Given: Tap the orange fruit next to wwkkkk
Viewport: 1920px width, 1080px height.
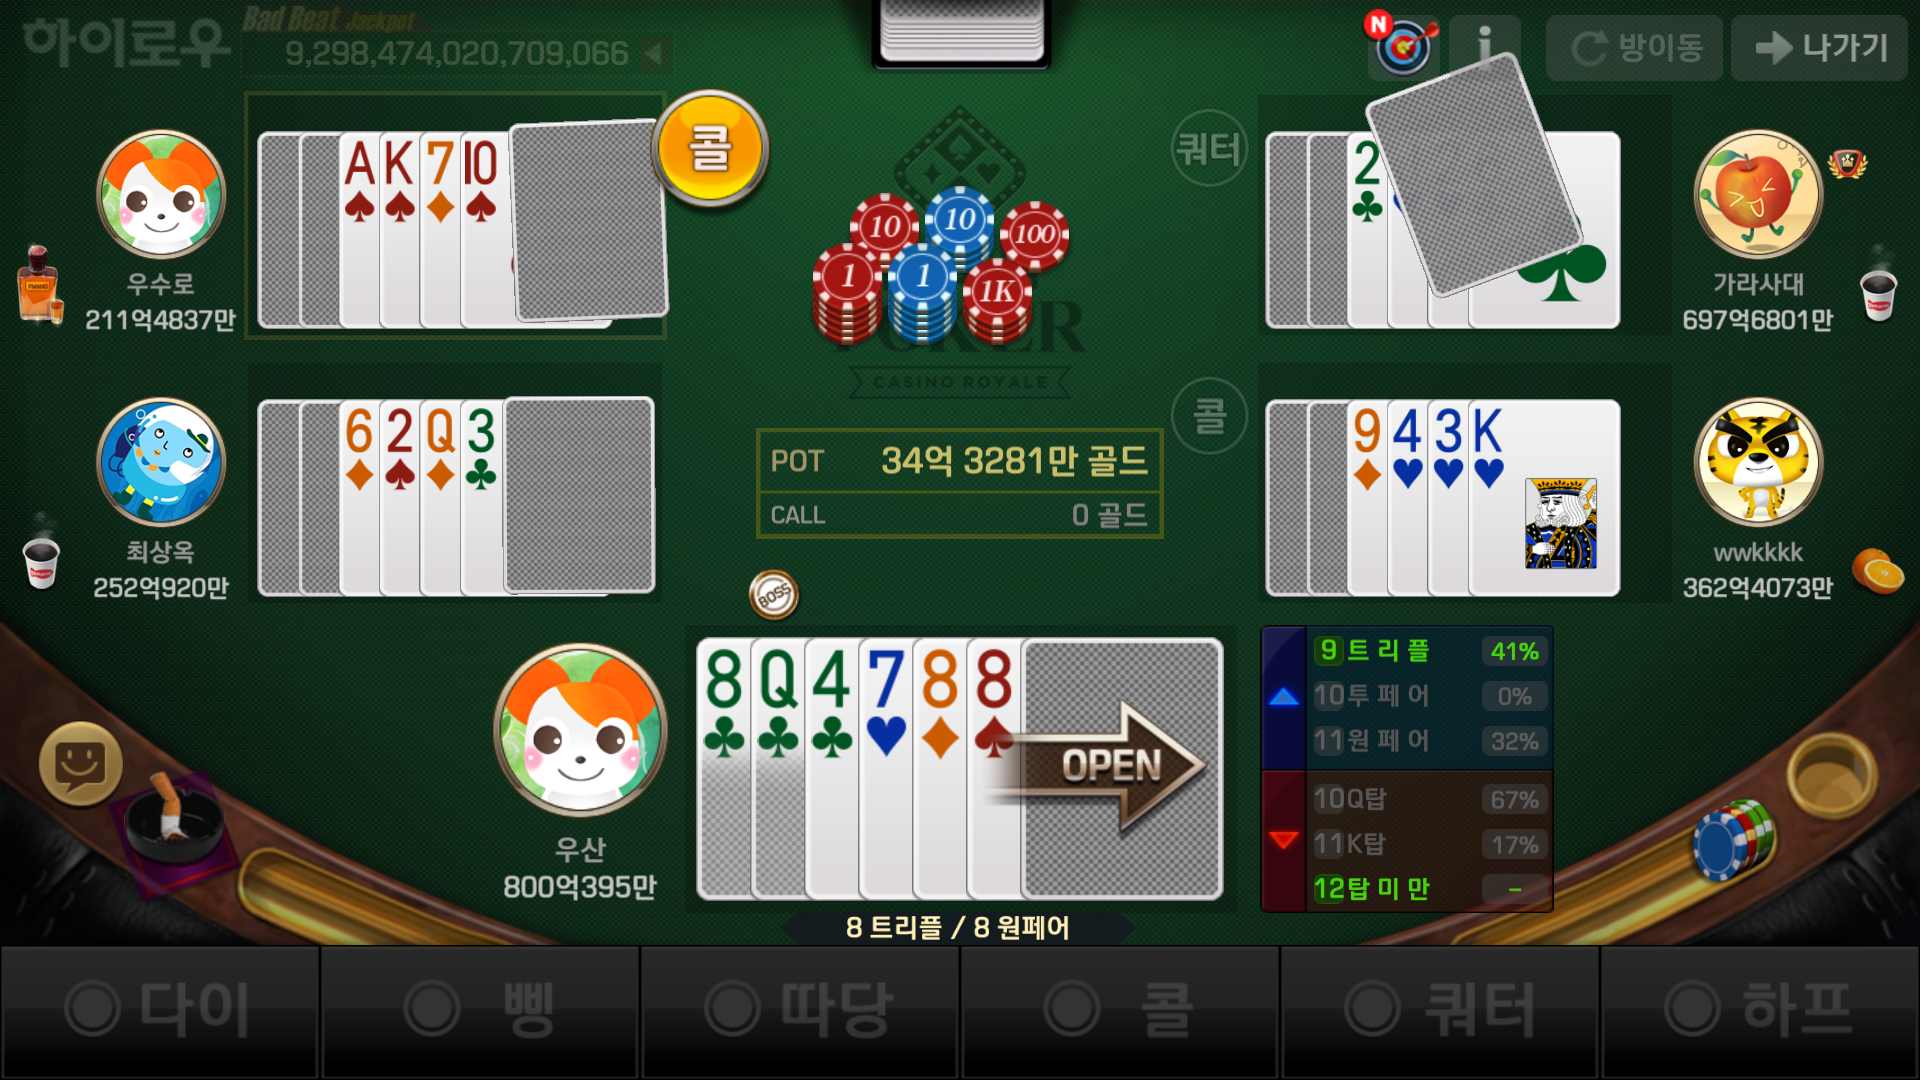Looking at the screenshot, I should (x=1877, y=570).
